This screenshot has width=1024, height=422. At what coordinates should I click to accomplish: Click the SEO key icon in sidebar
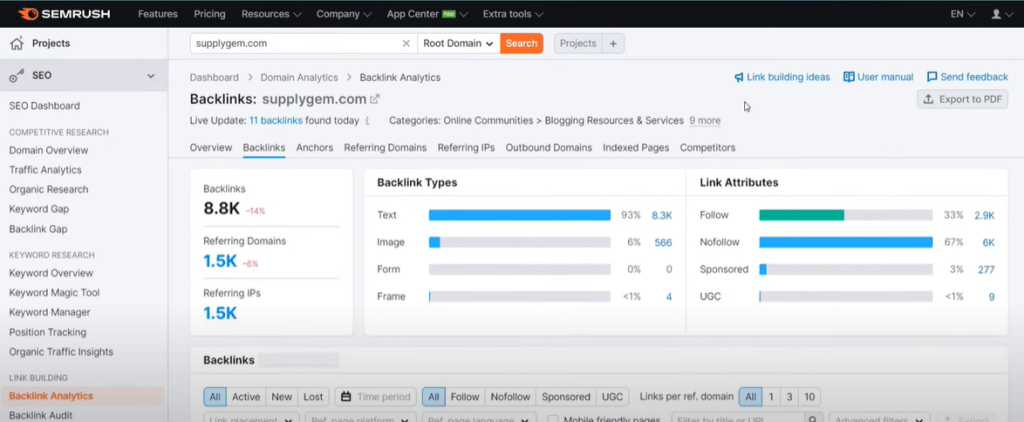point(16,76)
